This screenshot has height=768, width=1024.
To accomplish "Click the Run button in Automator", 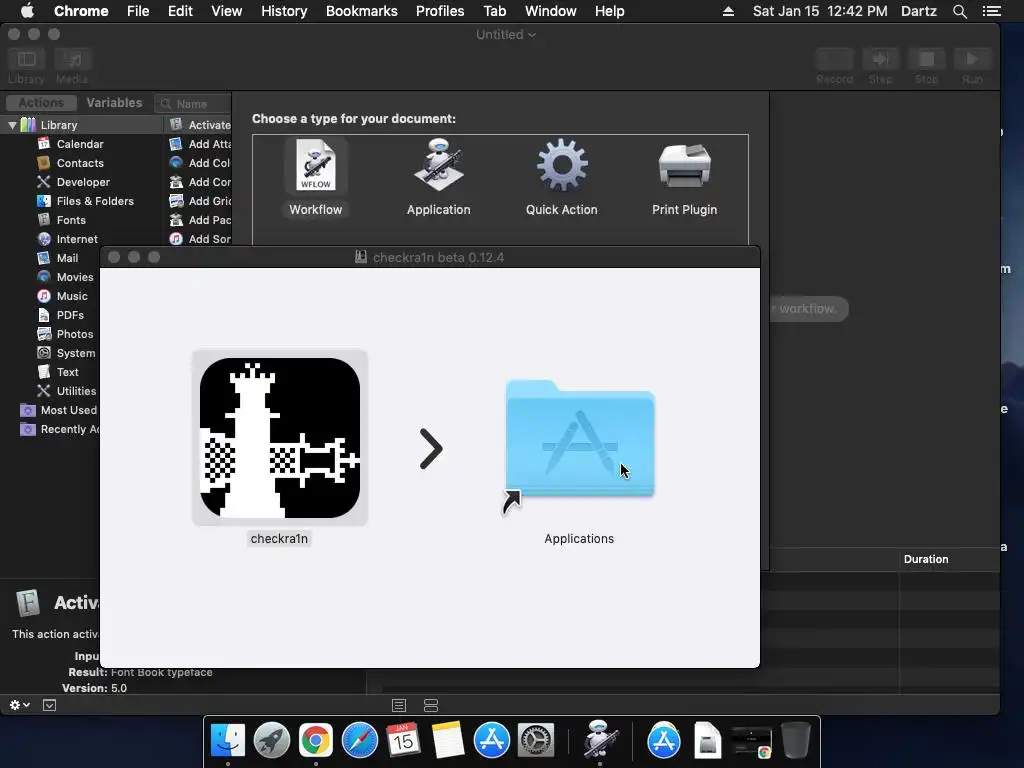I will [x=972, y=67].
